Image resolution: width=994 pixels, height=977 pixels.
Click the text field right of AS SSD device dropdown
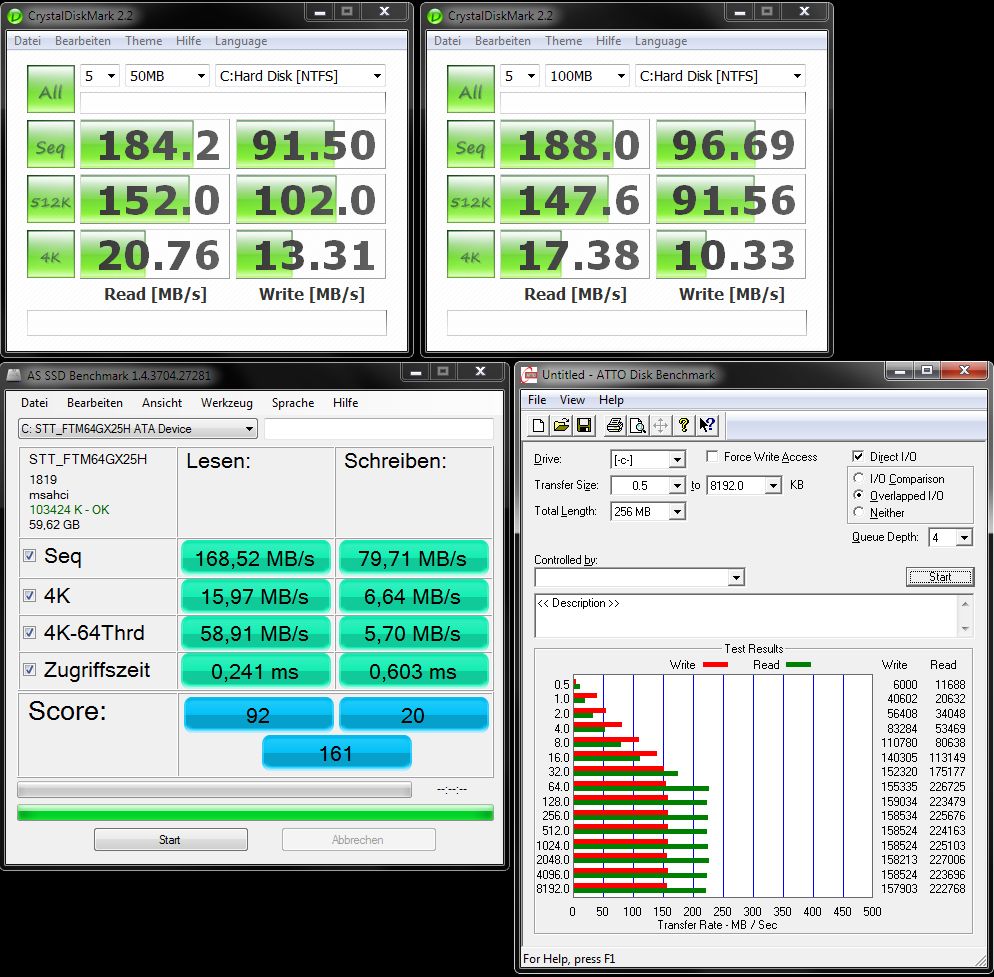378,429
